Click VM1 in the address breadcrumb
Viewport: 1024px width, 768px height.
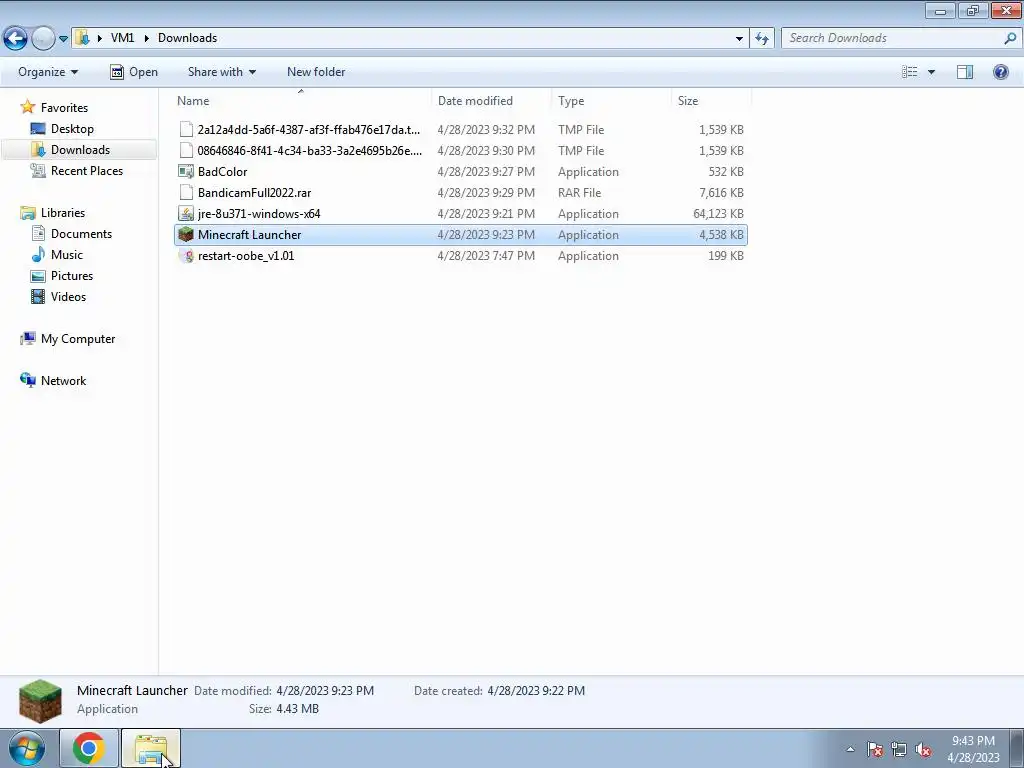pyautogui.click(x=122, y=38)
